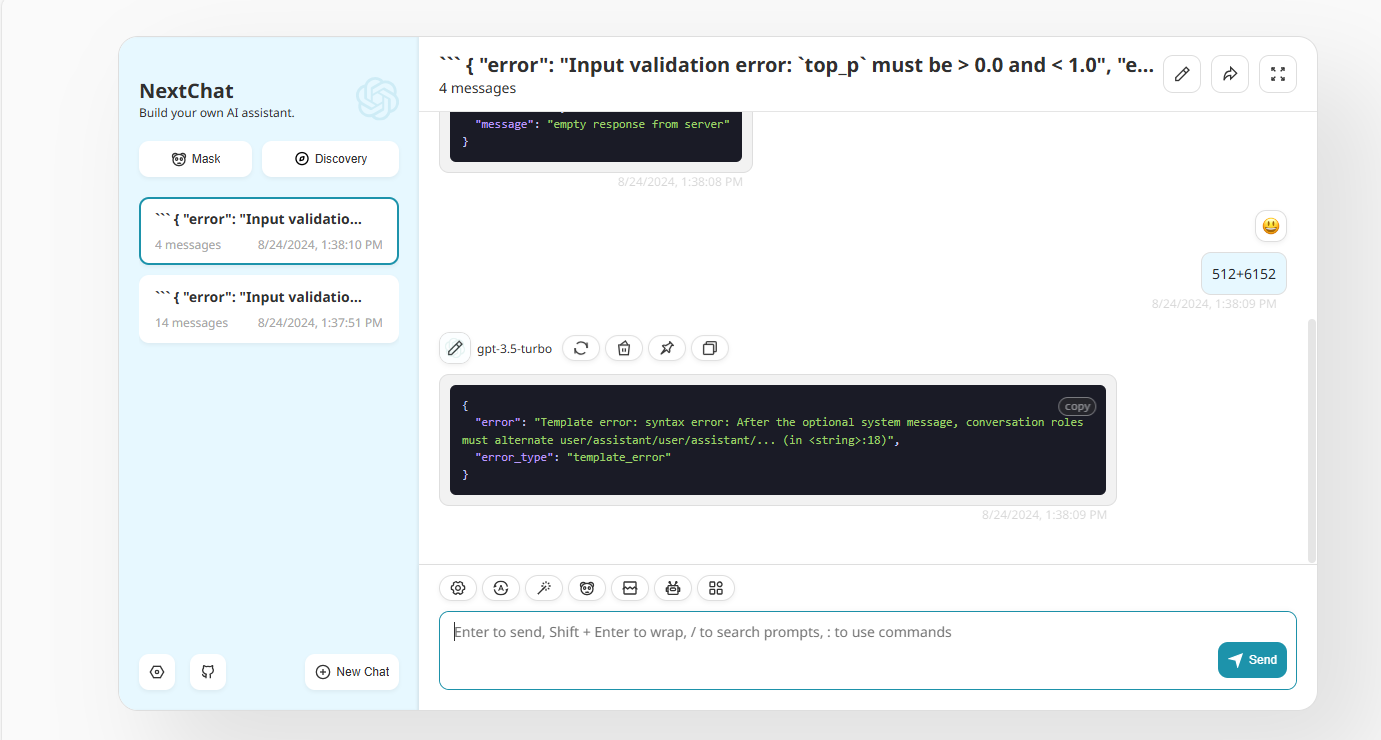Delete the gpt-3.5-turbo message
Image resolution: width=1381 pixels, height=740 pixels.
(624, 348)
